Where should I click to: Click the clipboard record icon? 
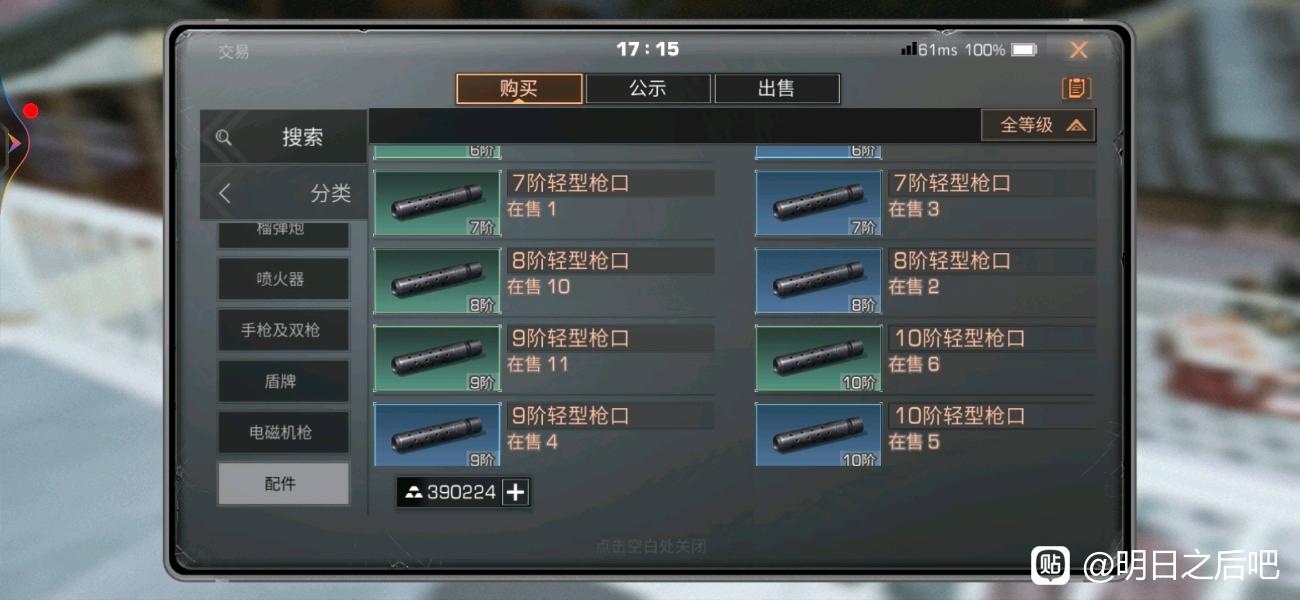point(1075,88)
